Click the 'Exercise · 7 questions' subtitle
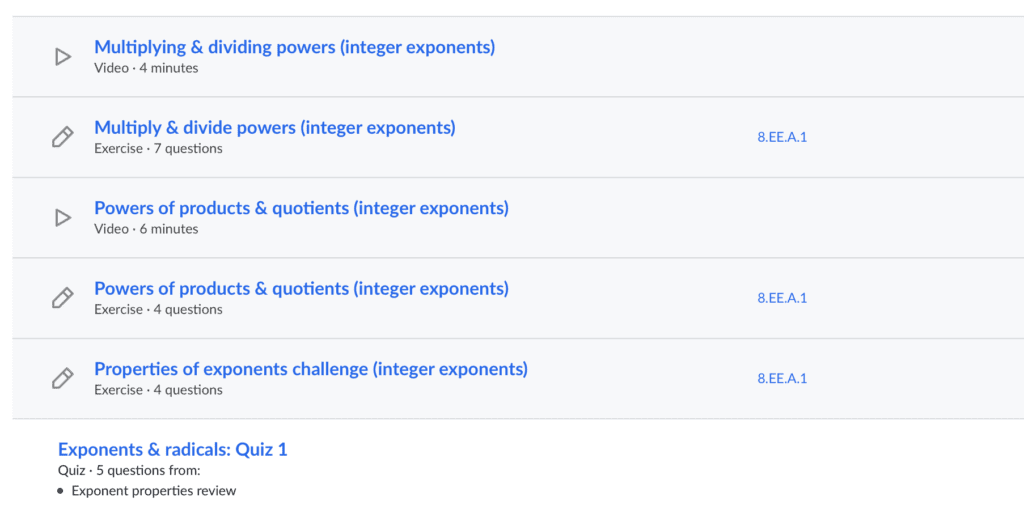Screen dimensions: 1024x518 (158, 148)
